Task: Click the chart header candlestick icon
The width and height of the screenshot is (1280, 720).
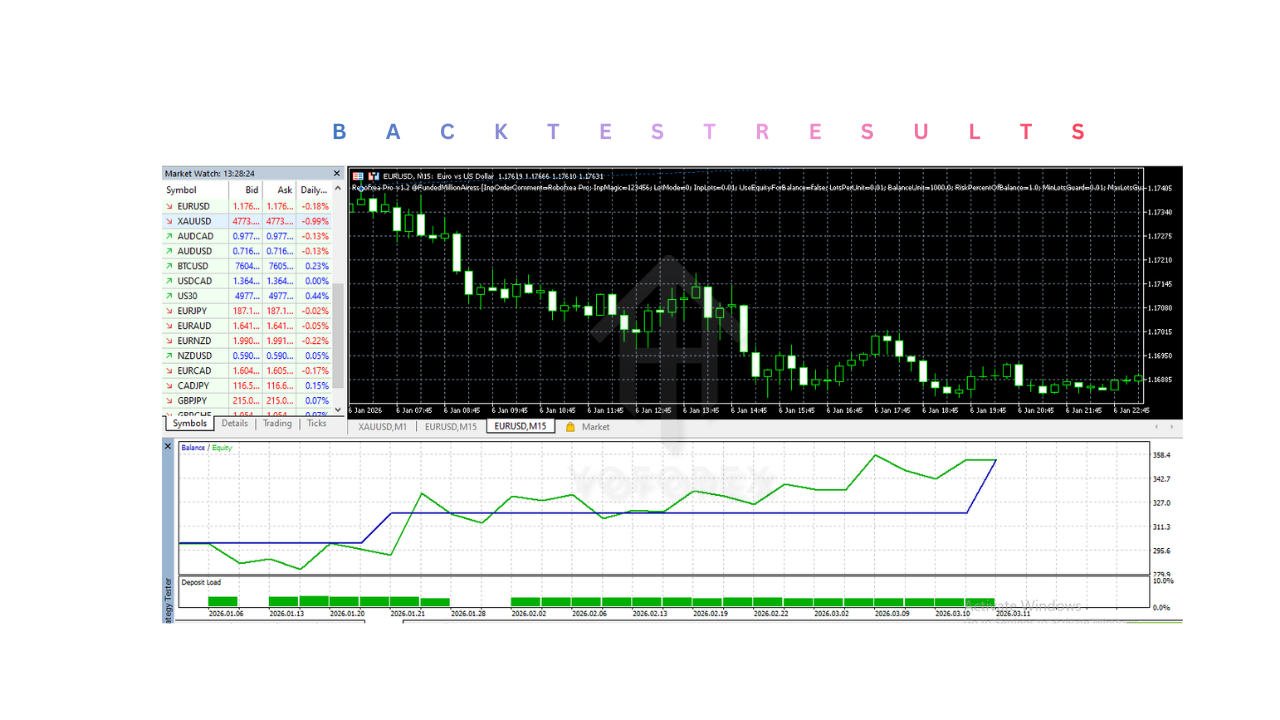Action: point(374,176)
